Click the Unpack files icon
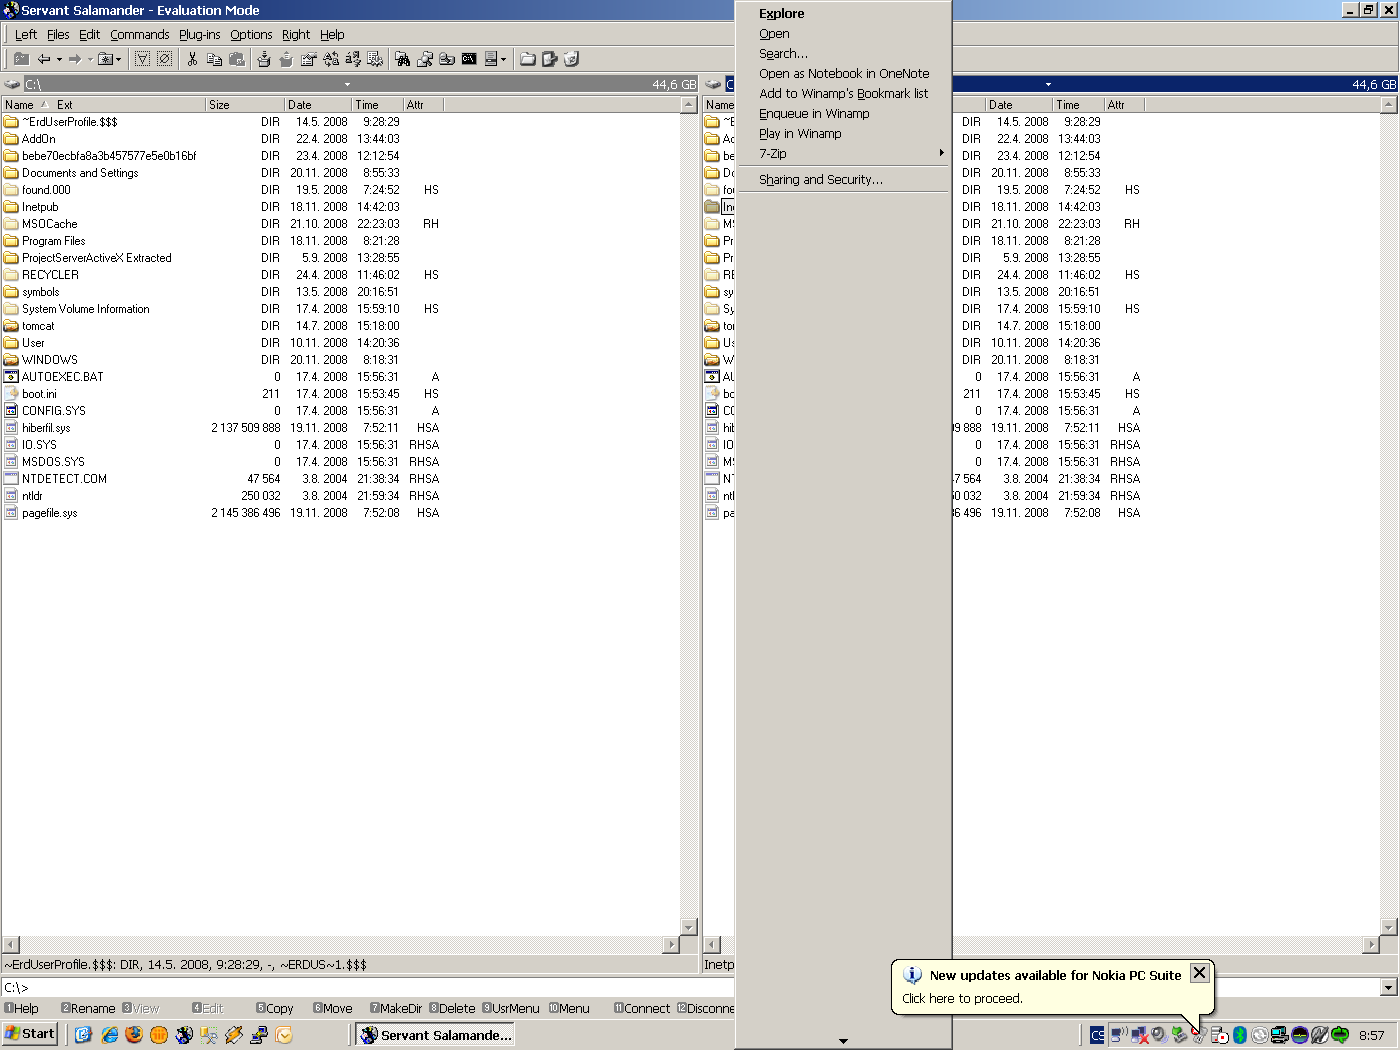This screenshot has width=1400, height=1050. pyautogui.click(x=286, y=59)
